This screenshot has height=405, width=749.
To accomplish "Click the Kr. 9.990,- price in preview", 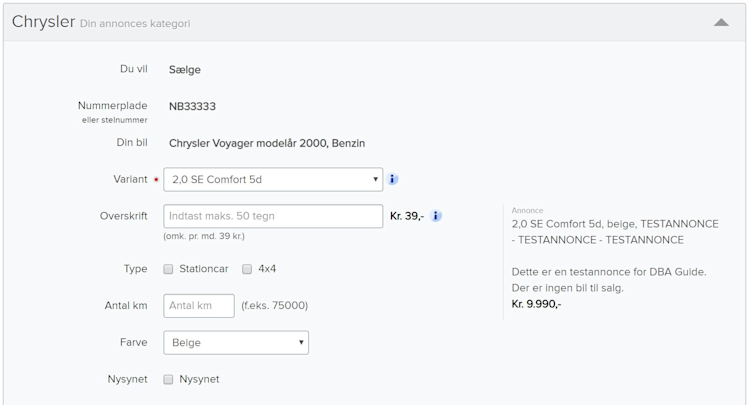I will coord(536,304).
